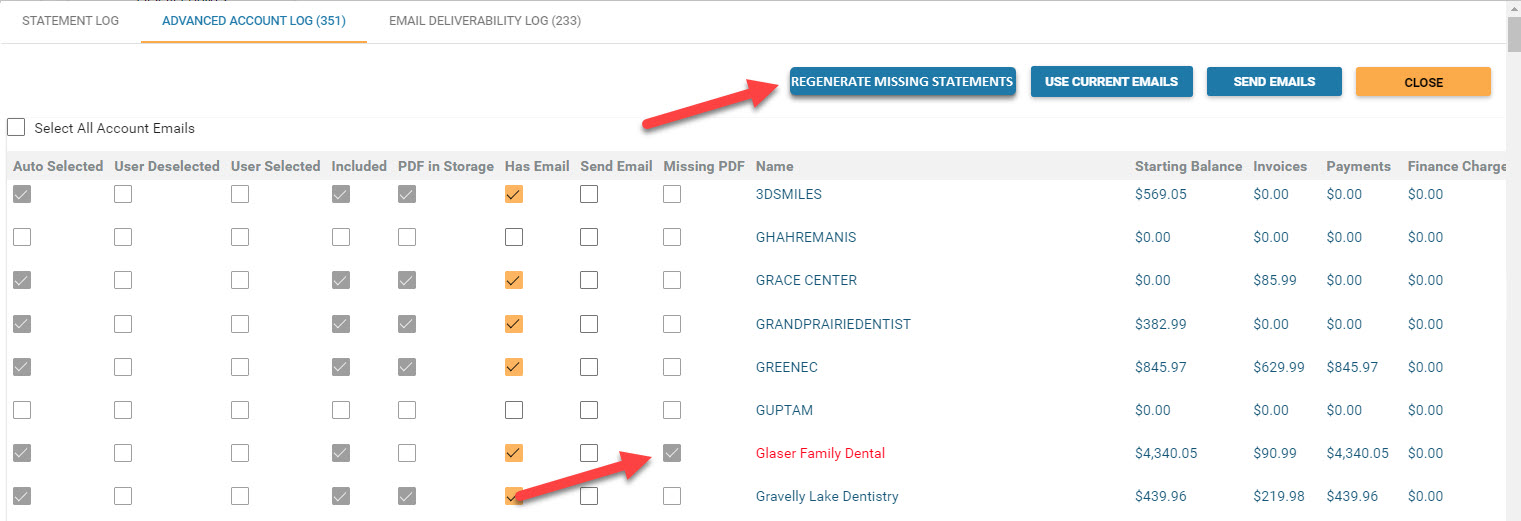Check Auto Selected box for GHAHREMANIS

(22, 237)
